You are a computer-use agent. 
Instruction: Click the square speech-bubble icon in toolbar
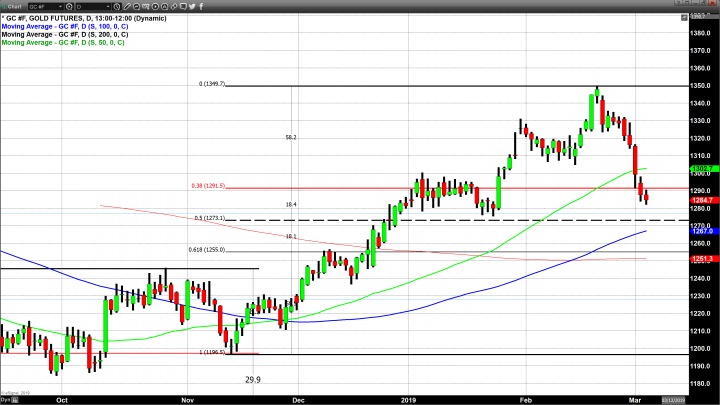(183, 6)
